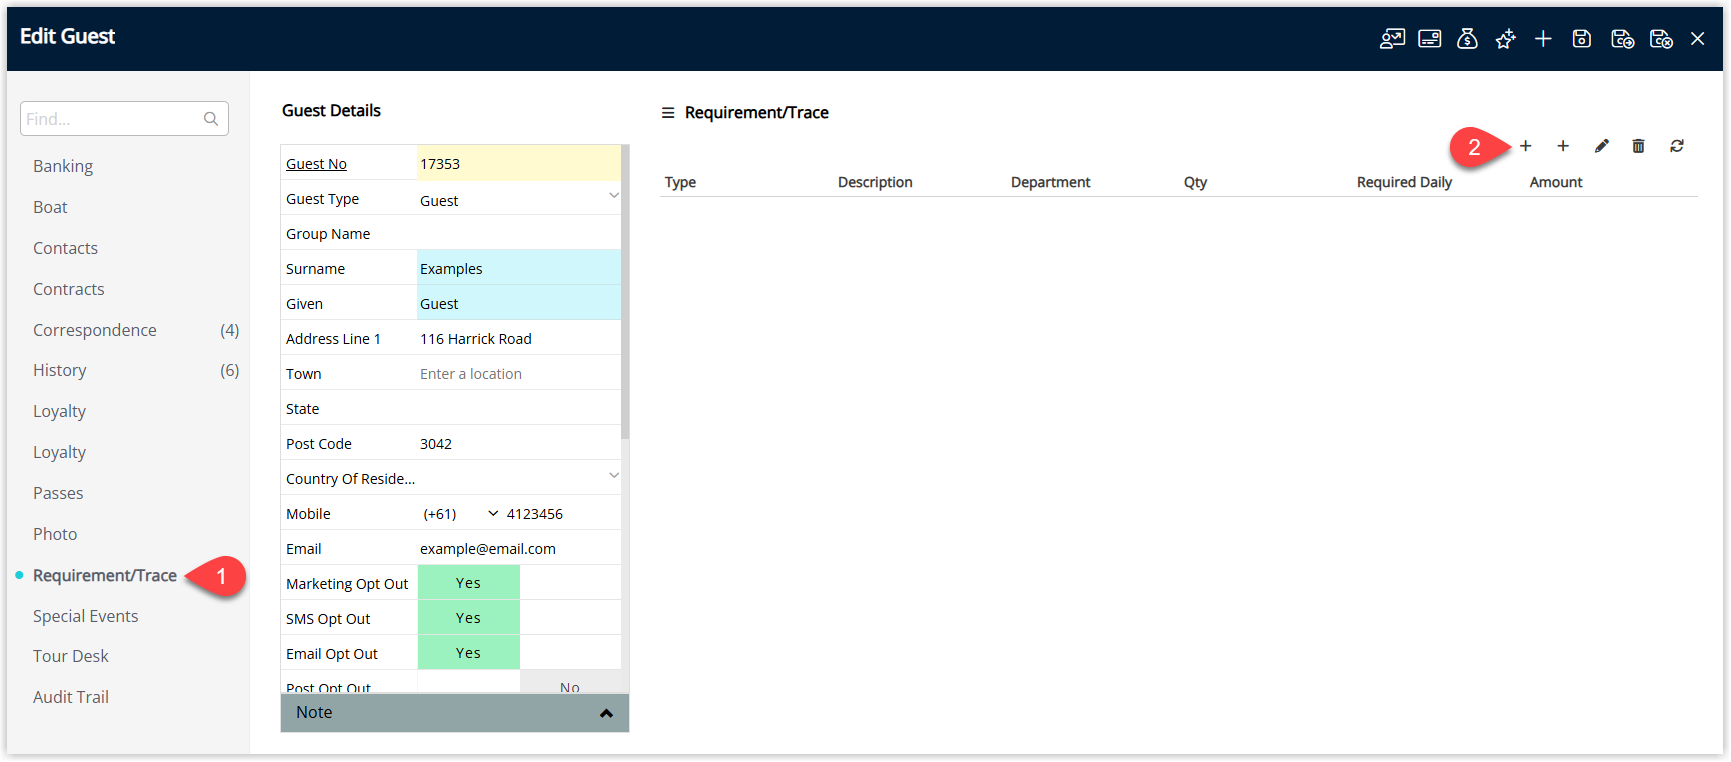1731x762 pixels.
Task: Click the Guest No link label
Action: click(x=316, y=164)
